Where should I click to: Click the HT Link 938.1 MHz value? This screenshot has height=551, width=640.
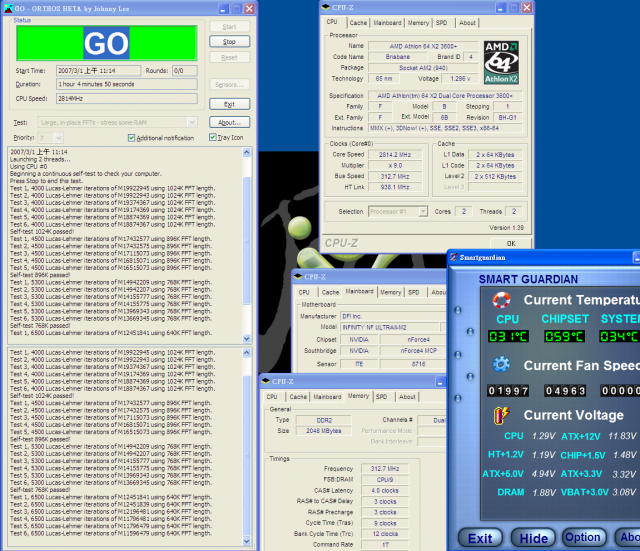pos(395,187)
